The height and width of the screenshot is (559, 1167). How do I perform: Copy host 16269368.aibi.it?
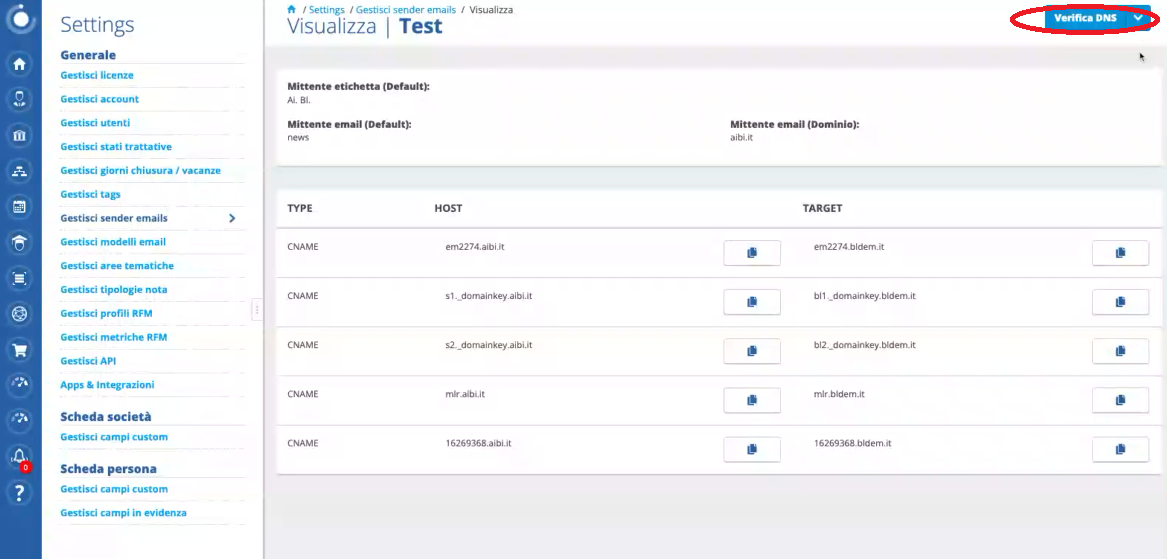coord(752,450)
